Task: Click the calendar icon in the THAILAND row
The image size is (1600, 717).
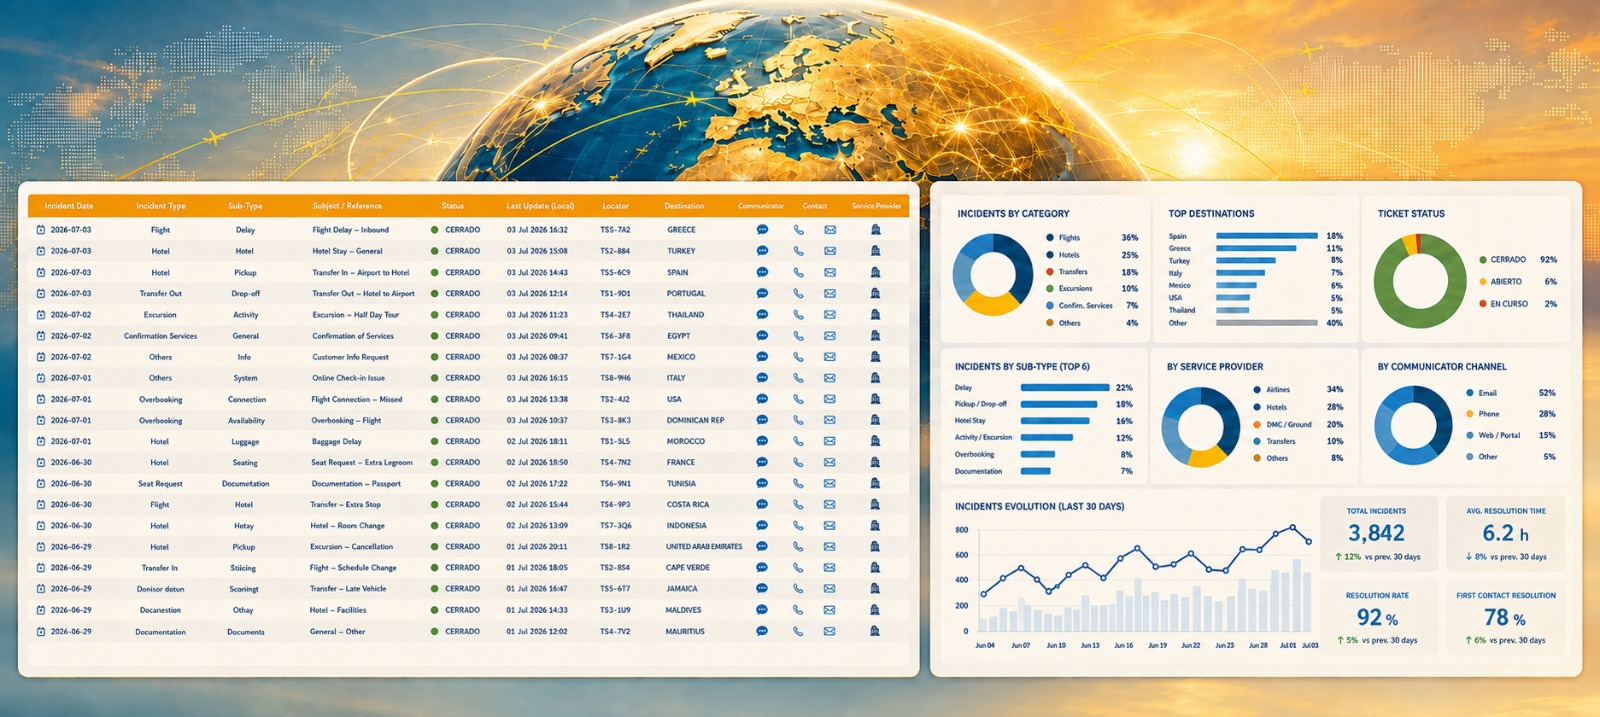Action: coord(41,314)
